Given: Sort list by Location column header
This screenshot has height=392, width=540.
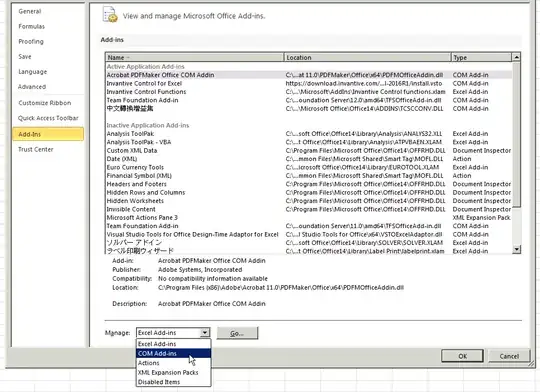Looking at the screenshot, I should click(x=367, y=58).
